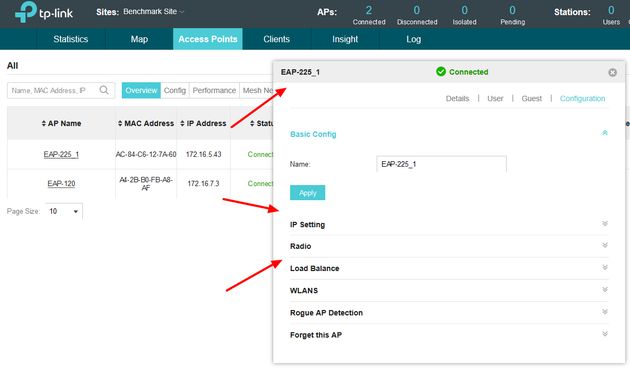Sort by Status column arrows
630x369 pixels.
tap(252, 123)
